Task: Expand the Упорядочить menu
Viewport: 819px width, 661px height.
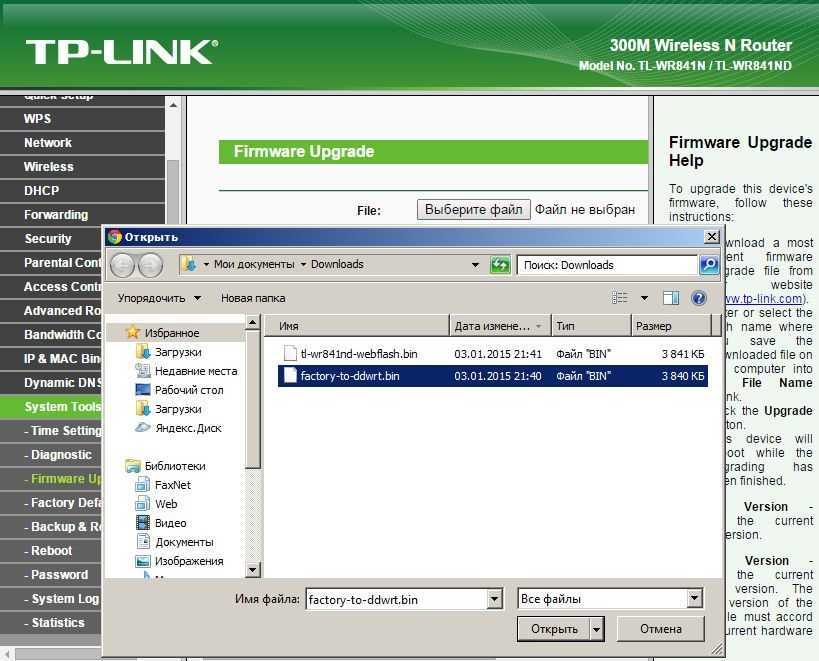Action: click(x=159, y=298)
